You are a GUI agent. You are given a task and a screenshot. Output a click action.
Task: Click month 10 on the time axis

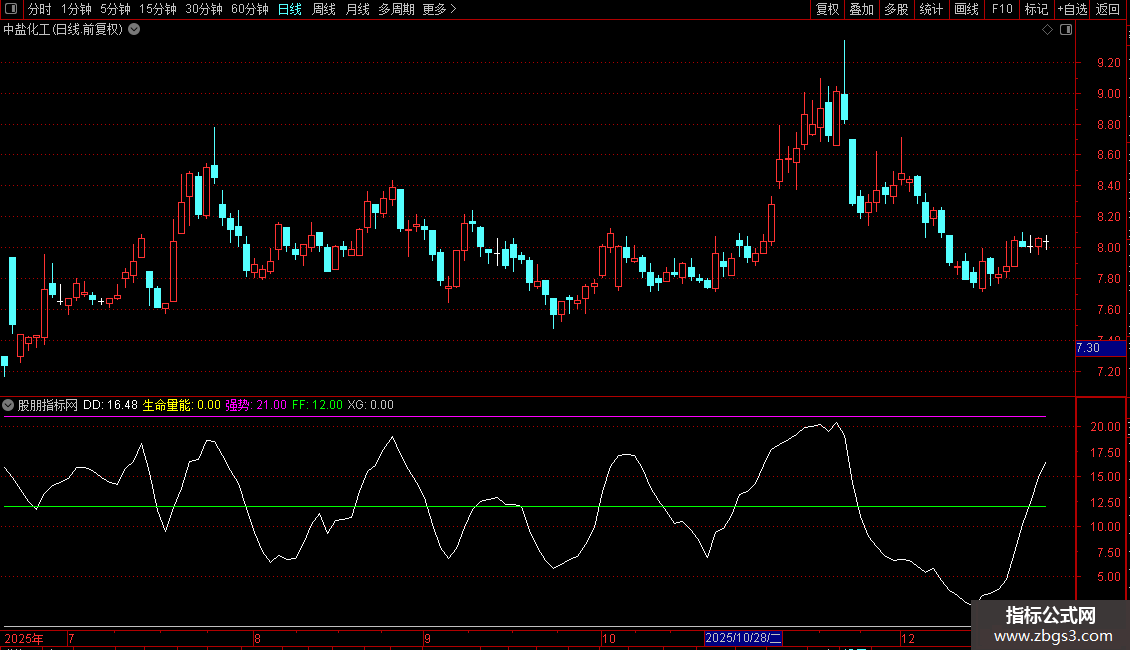point(609,638)
